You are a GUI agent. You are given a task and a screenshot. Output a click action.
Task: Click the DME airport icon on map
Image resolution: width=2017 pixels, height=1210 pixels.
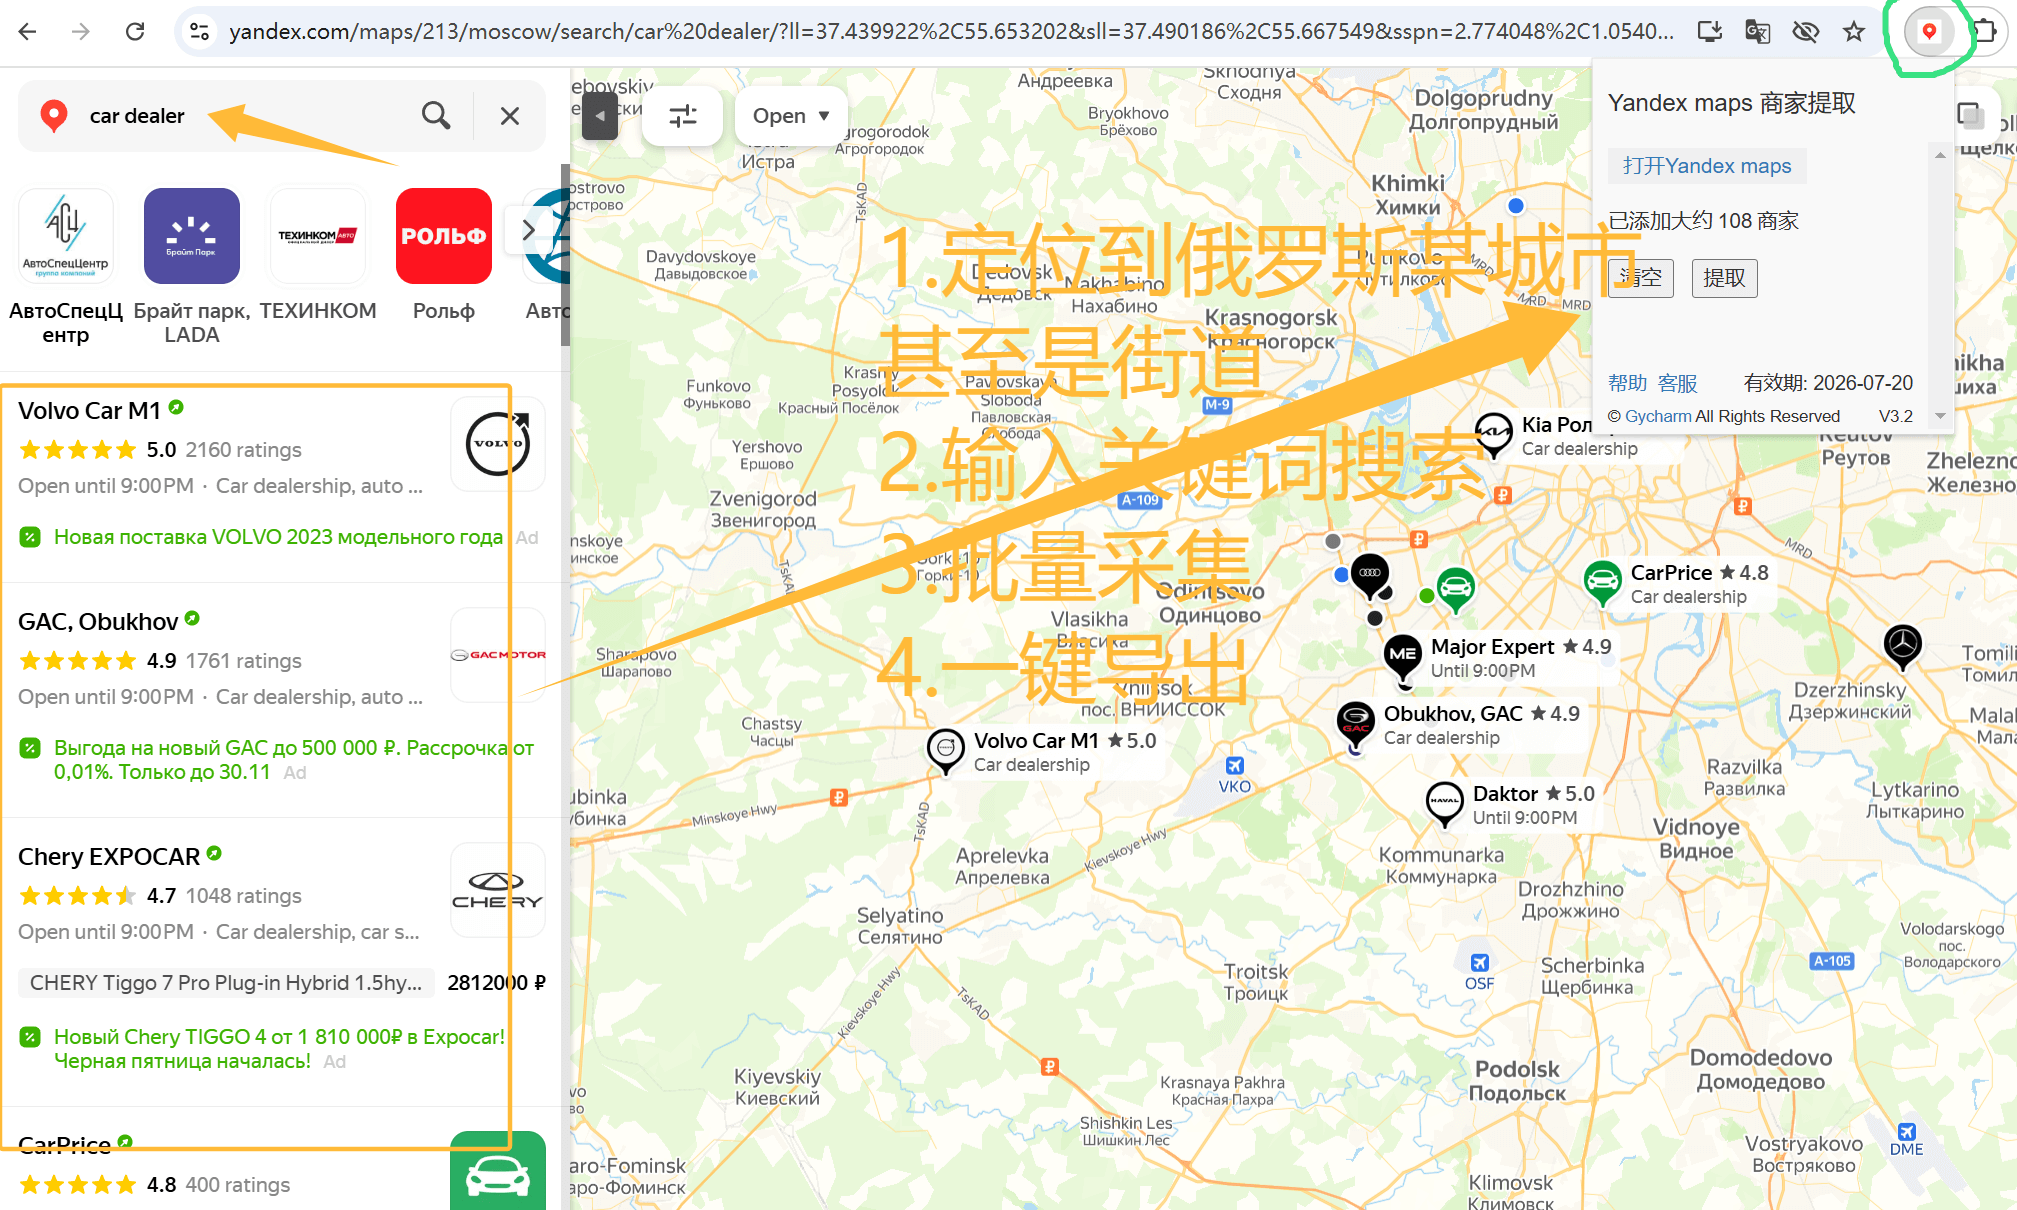1907,1133
